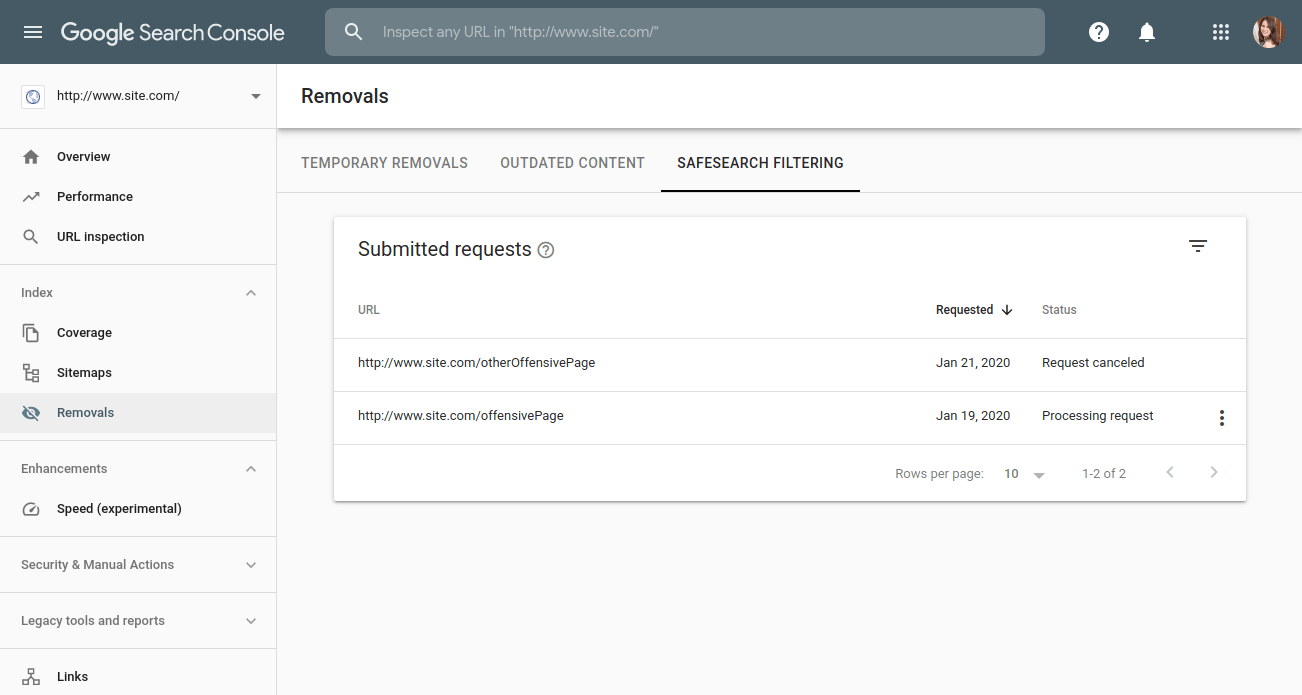Open the Outdated Content tab

pos(572,162)
